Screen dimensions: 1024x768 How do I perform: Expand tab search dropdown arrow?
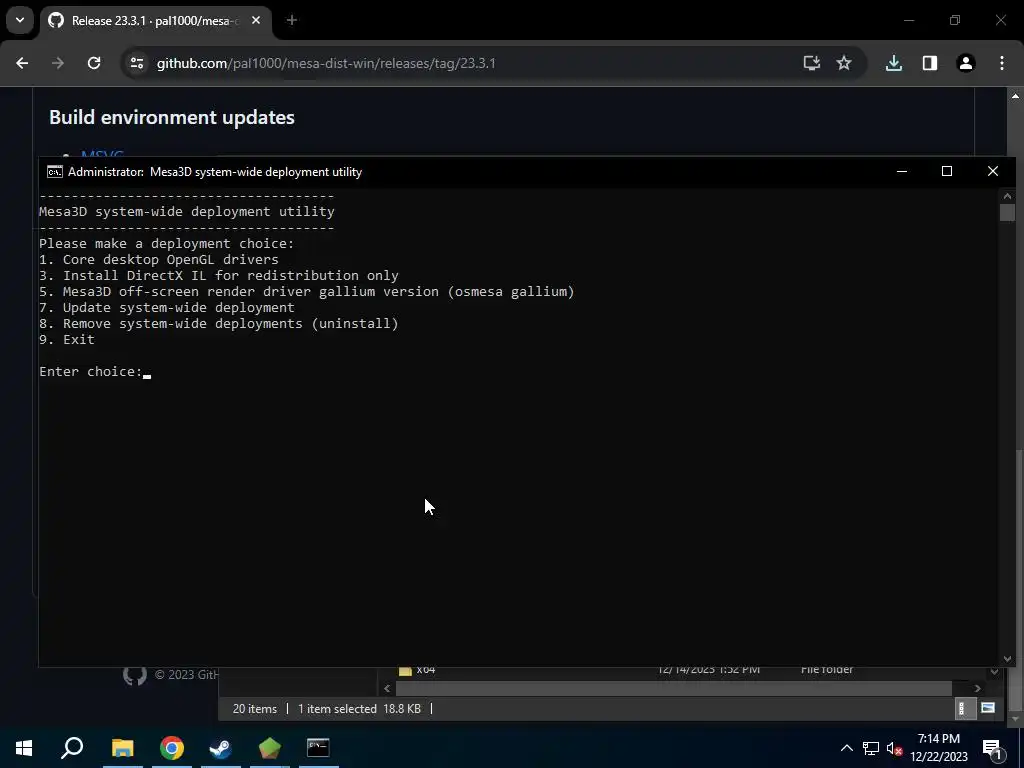[20, 20]
